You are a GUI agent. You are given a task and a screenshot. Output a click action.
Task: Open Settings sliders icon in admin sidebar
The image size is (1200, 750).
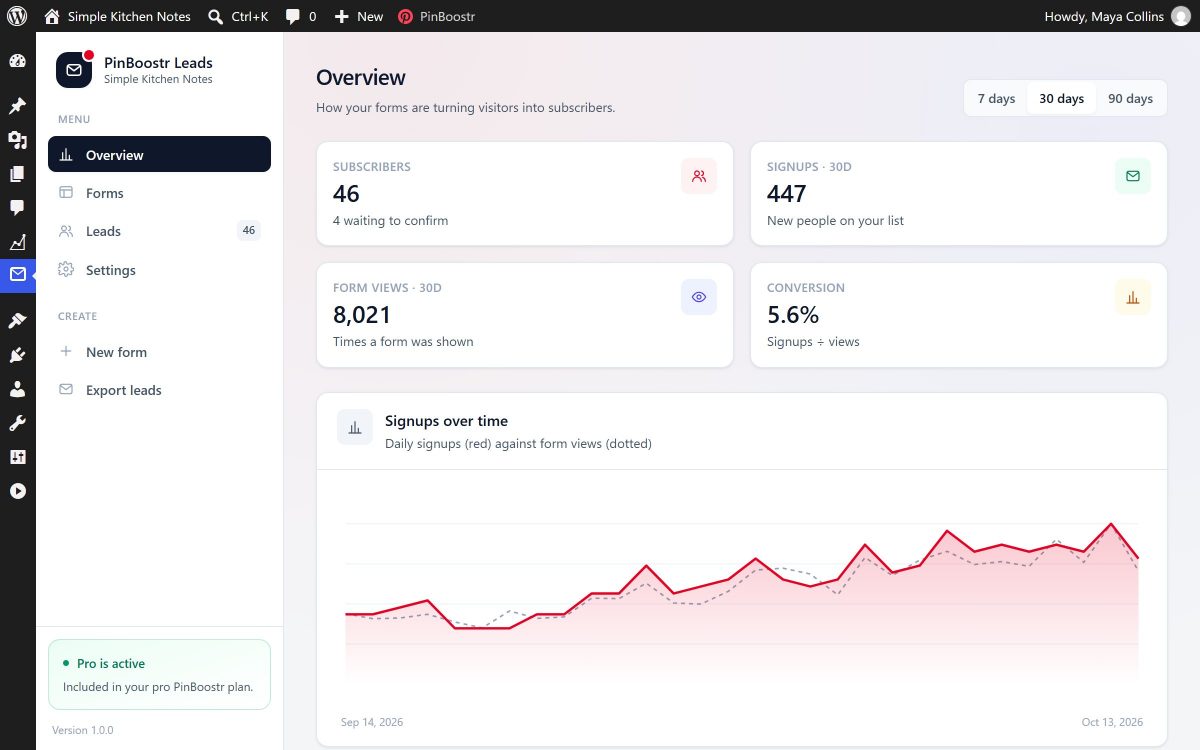tap(17, 457)
